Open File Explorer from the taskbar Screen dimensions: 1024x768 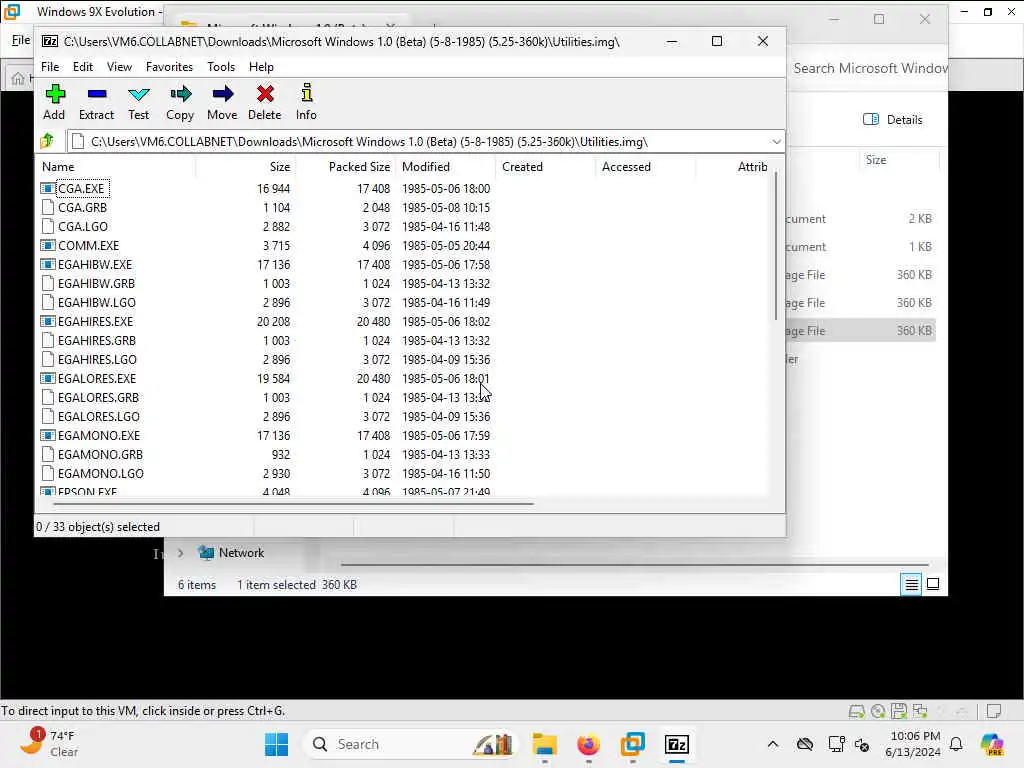544,744
